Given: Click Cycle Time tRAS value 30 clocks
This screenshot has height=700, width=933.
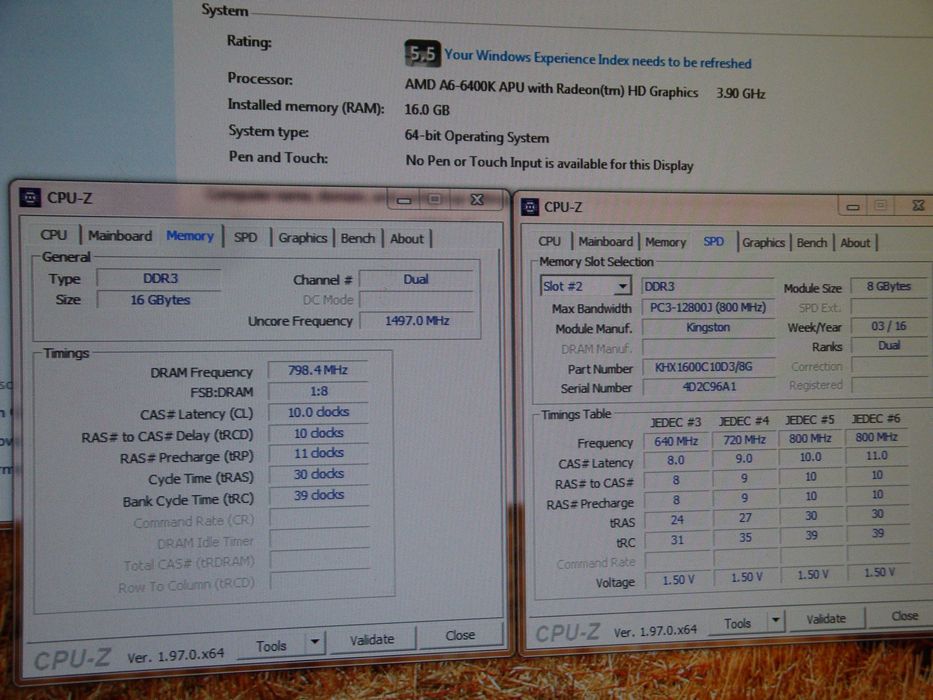Looking at the screenshot, I should (318, 474).
